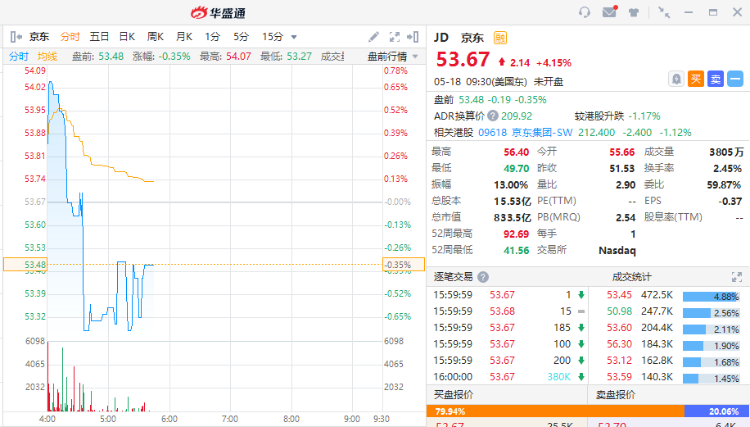This screenshot has width=750, height=427.
Task: Click the 买盘报价 header
Action: pyautogui.click(x=453, y=394)
